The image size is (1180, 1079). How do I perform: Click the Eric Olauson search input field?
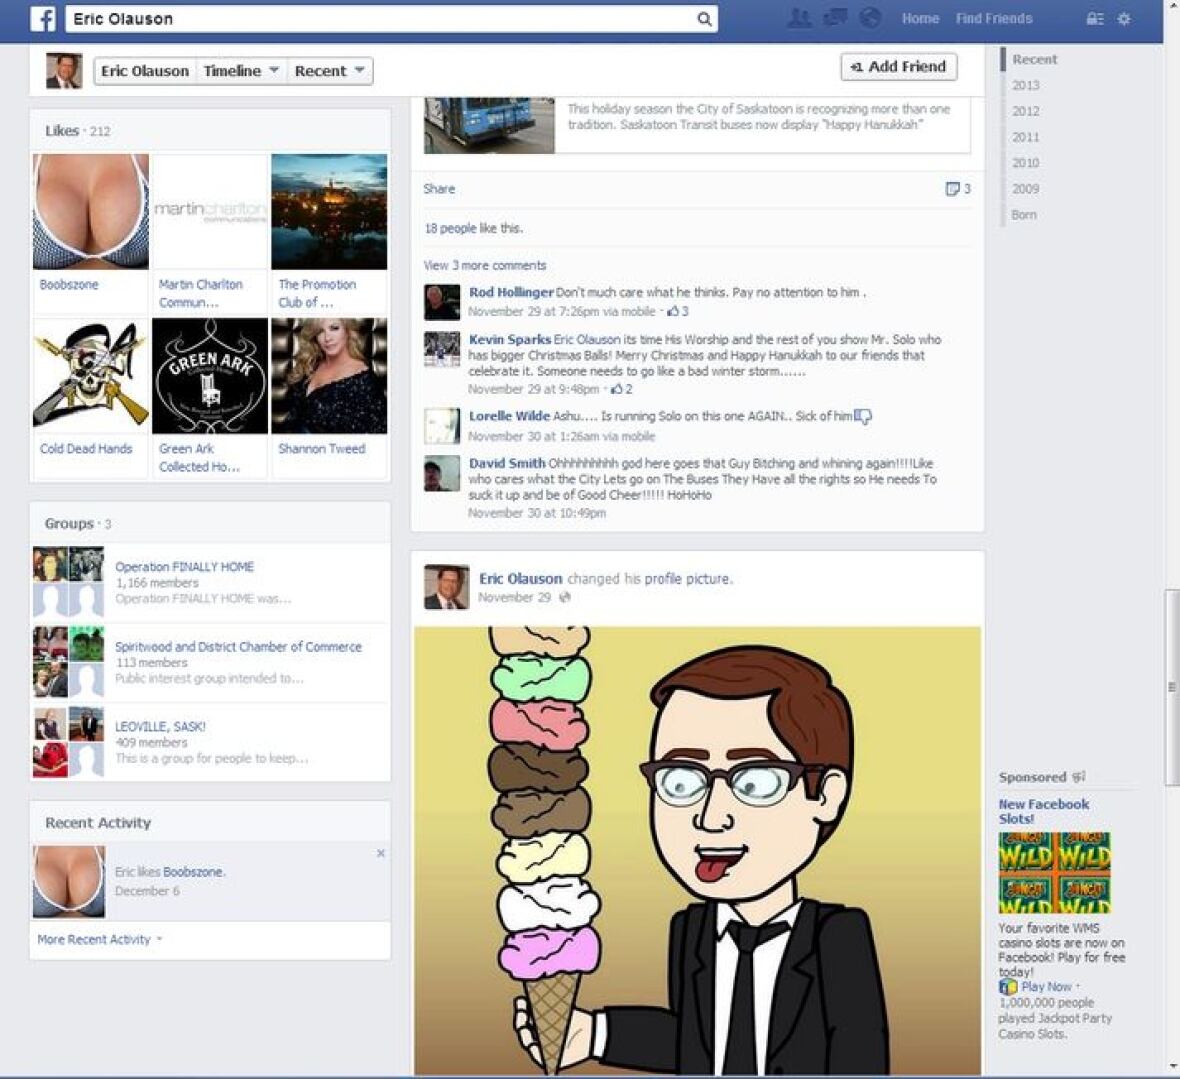click(x=380, y=19)
